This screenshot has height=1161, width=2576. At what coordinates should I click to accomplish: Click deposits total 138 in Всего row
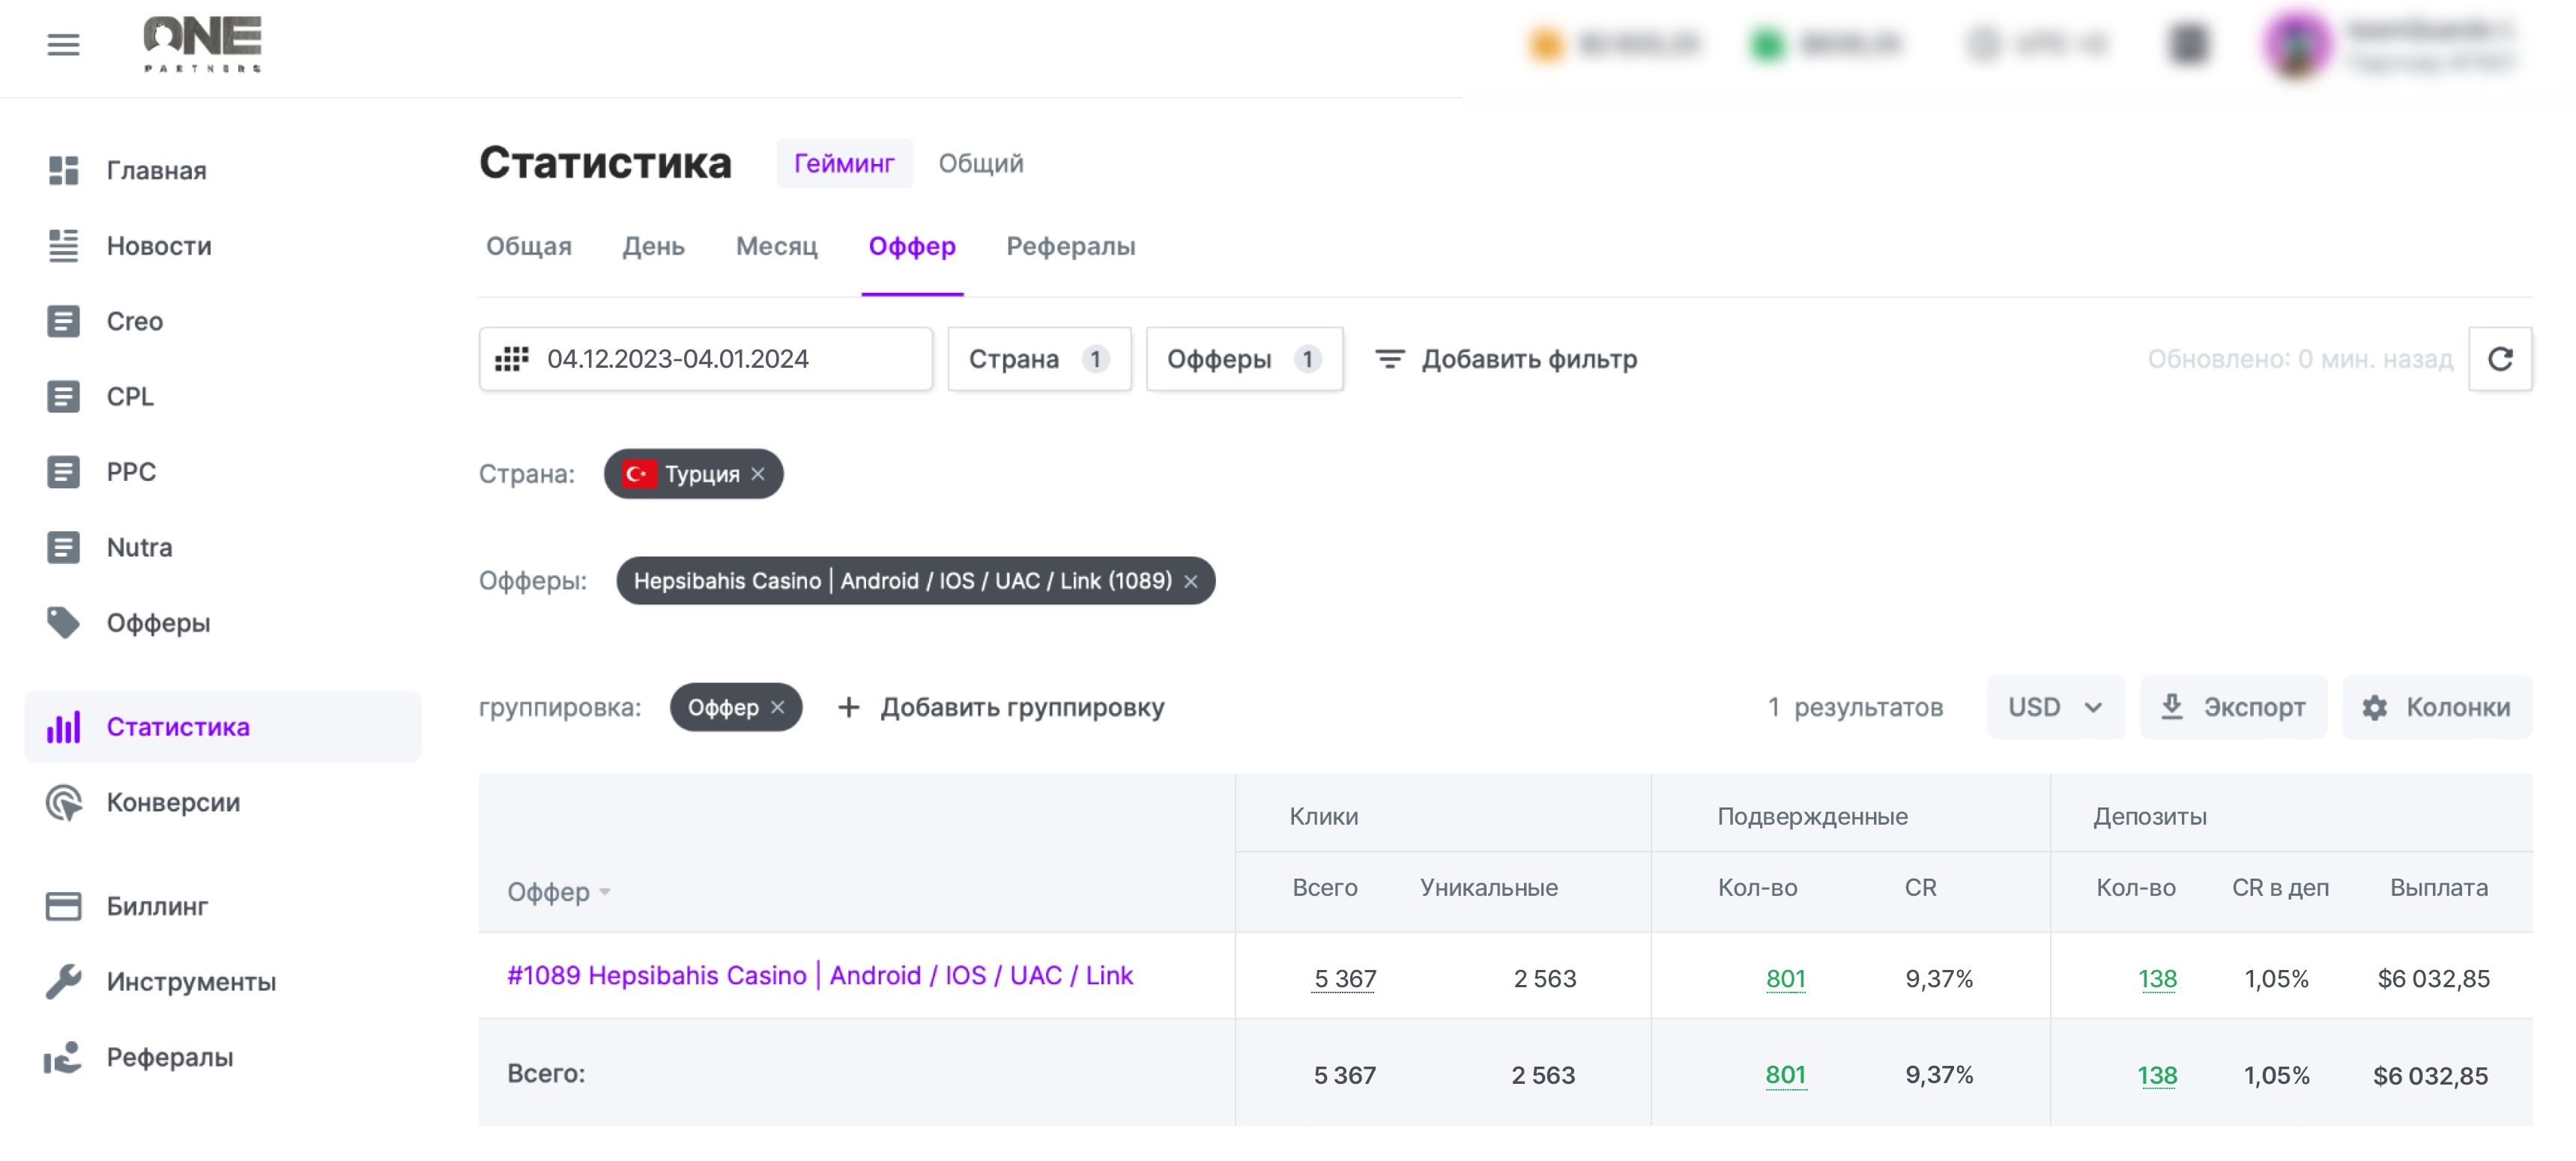coord(2157,1075)
